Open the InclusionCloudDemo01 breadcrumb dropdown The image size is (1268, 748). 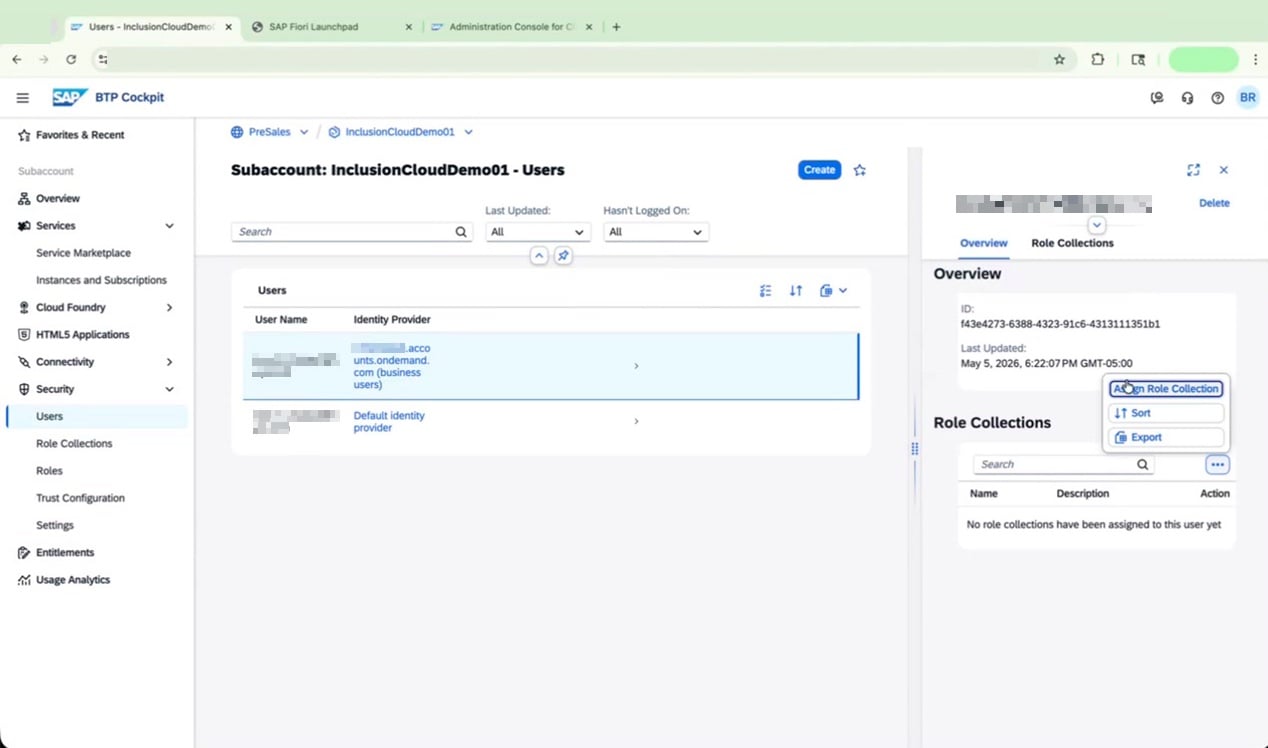468,132
